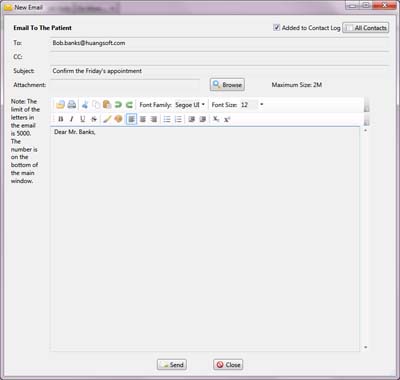
Task: Click the New Email window envelope icon
Action: click(x=8, y=7)
